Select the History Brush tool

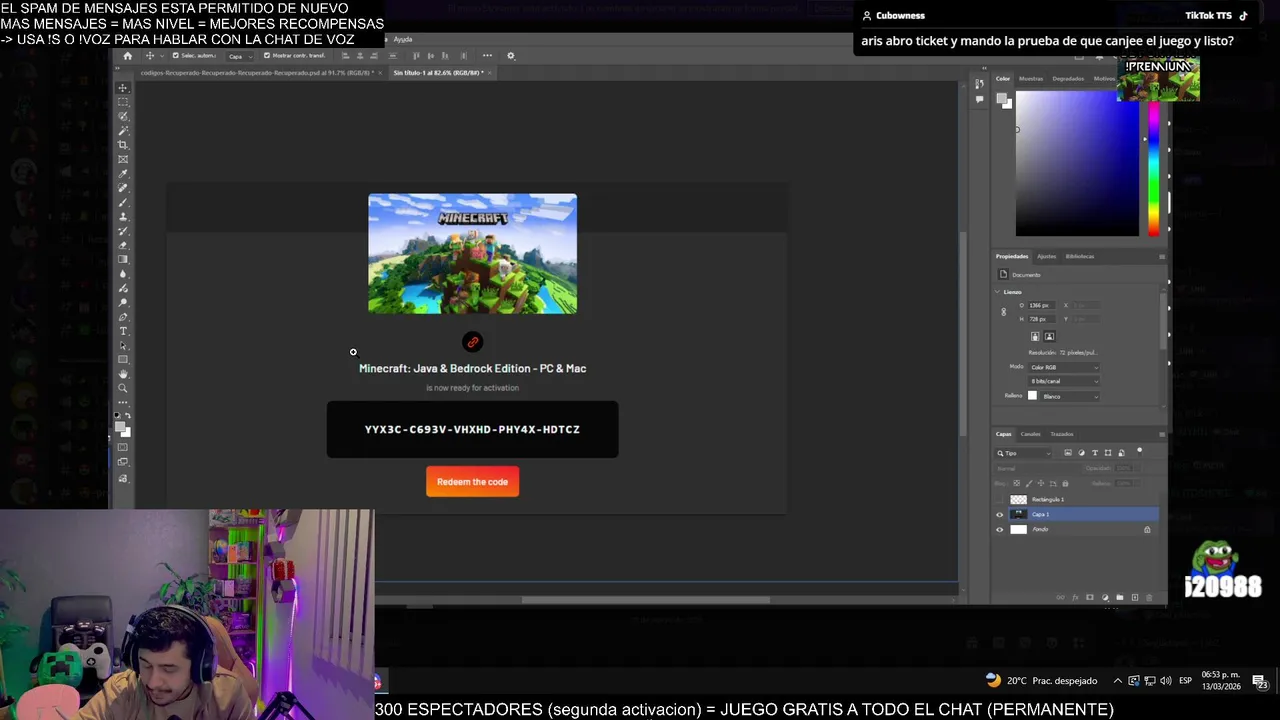point(123,229)
